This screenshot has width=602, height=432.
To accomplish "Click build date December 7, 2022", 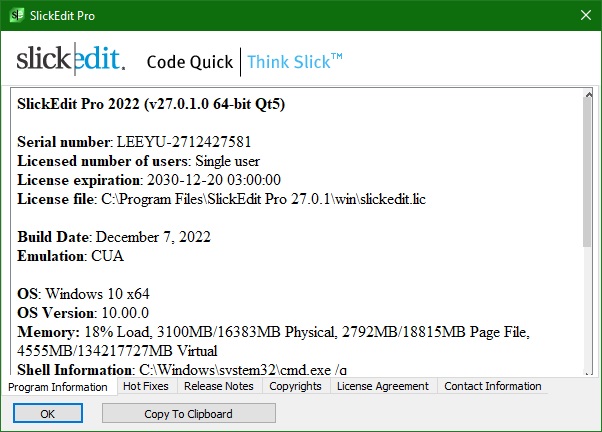I will click(153, 237).
